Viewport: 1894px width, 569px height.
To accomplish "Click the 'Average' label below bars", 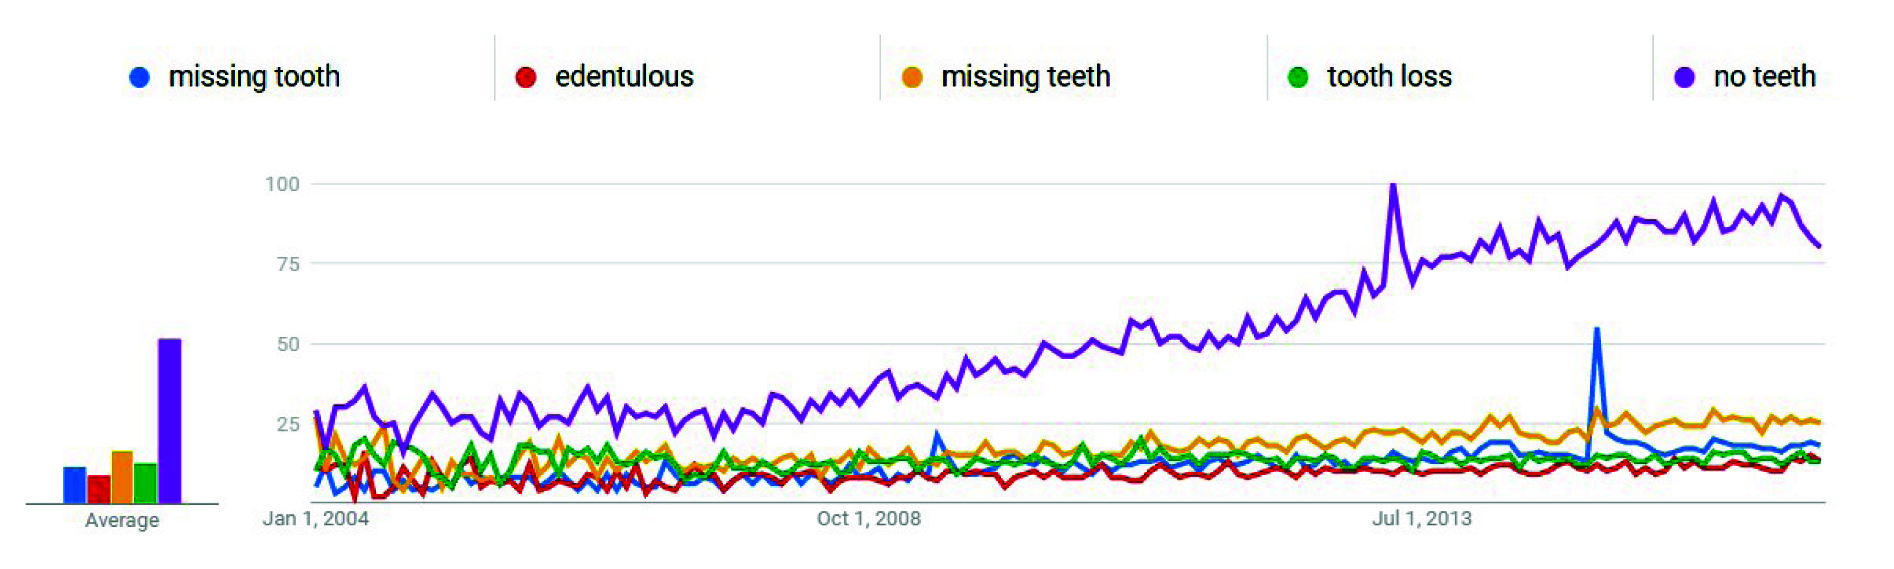I will point(122,520).
